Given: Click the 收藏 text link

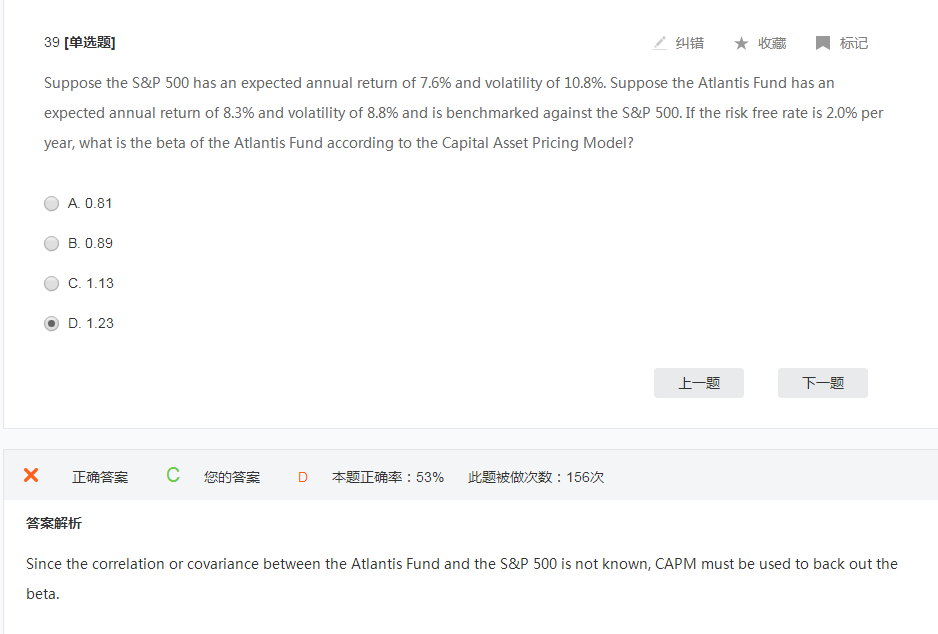Looking at the screenshot, I should (771, 43).
